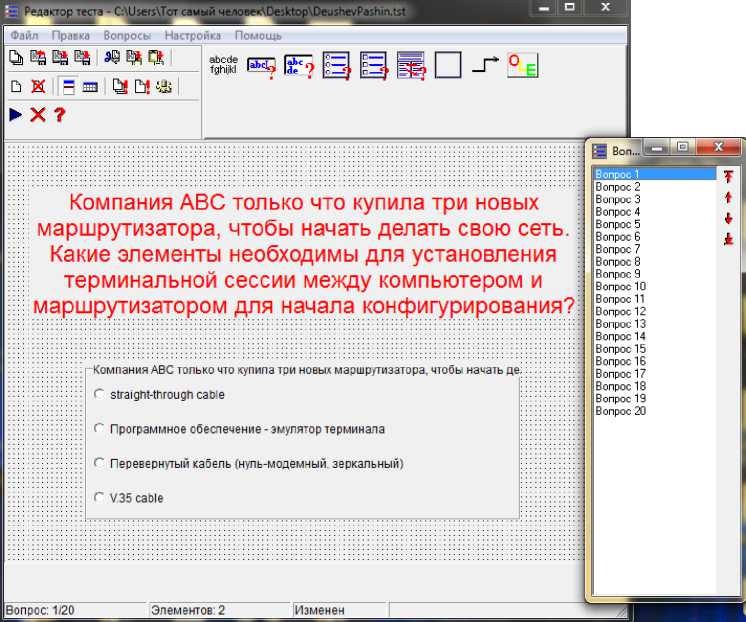746x622 pixels.
Task: Maximize the test editor main window
Action: click(x=569, y=7)
